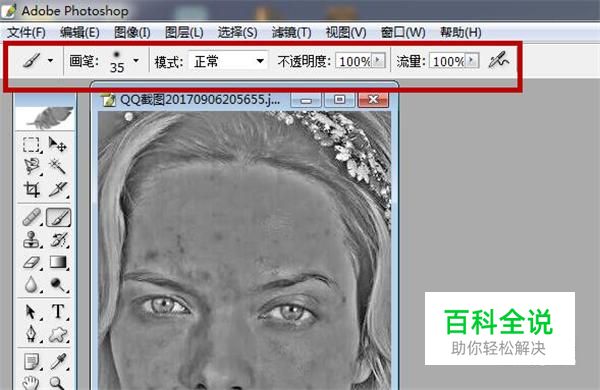Select the Zoom tool
Viewport: 600px width, 390px height.
(57, 382)
